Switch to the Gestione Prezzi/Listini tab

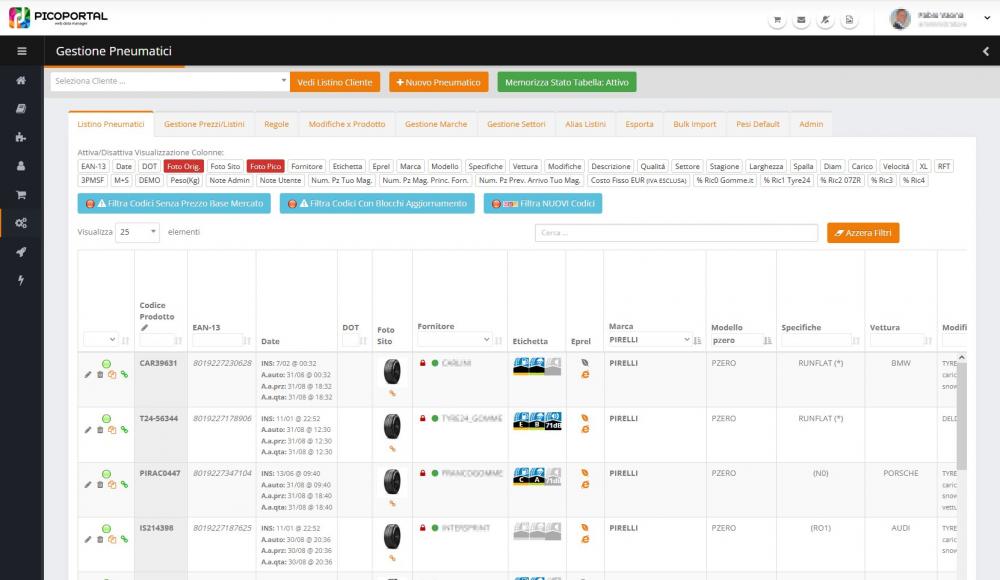[x=204, y=124]
